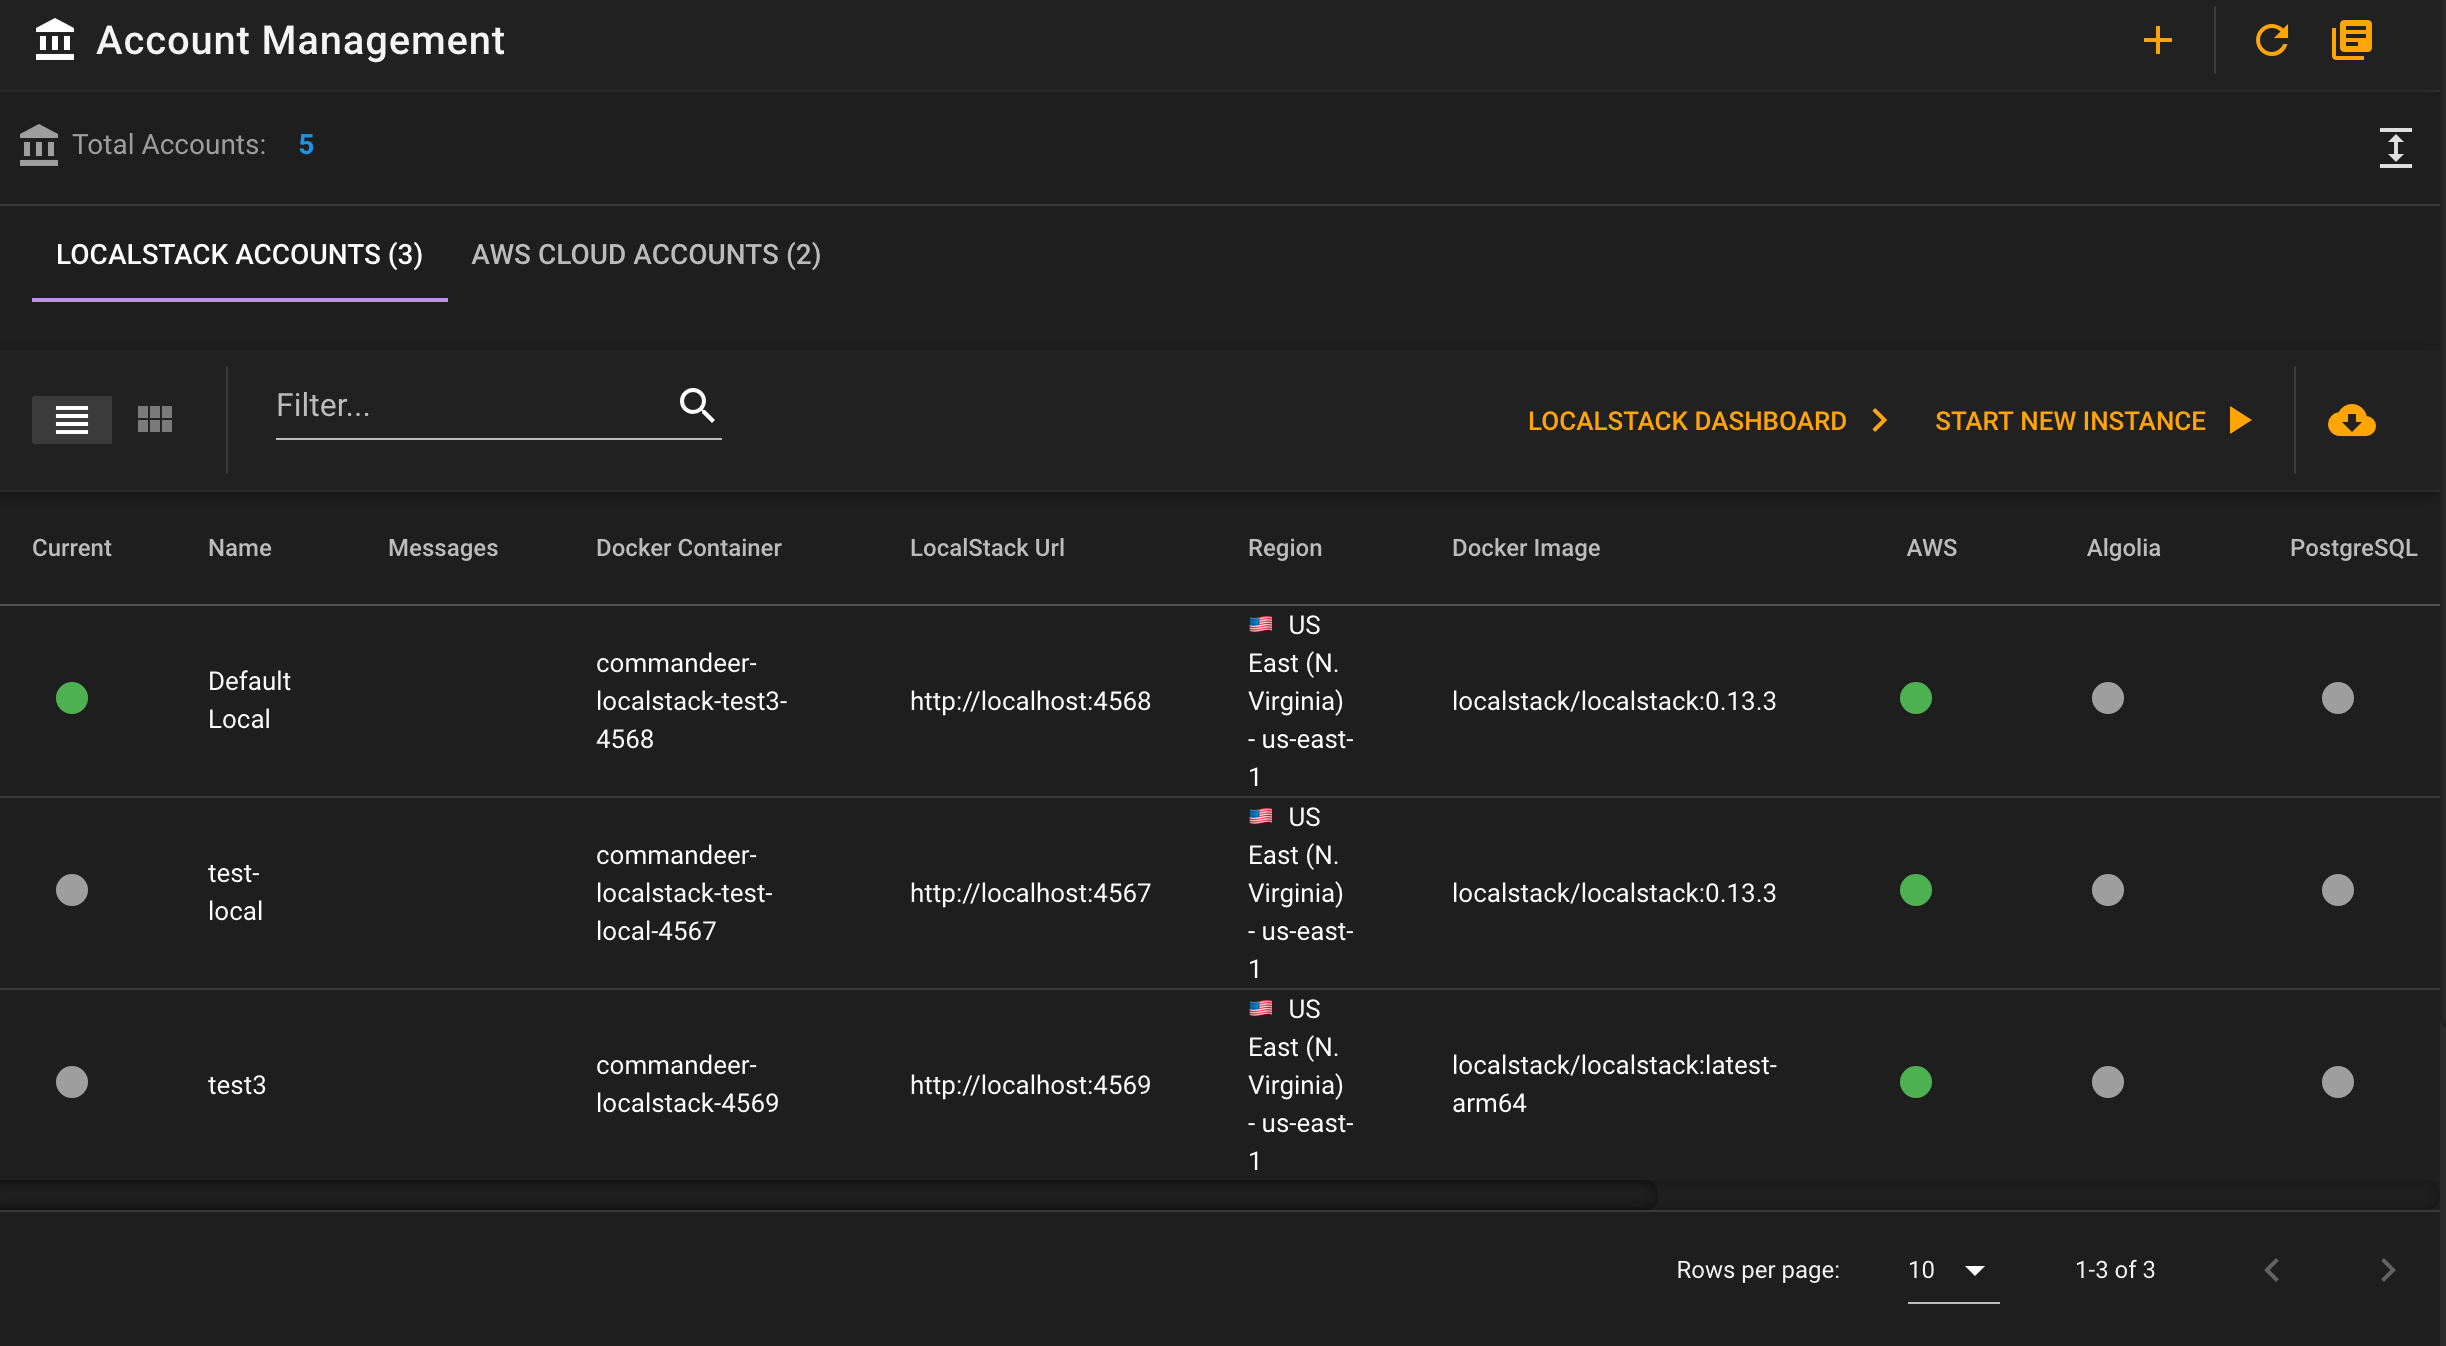Click PostgreSQL status dot for test-local
2446x1346 pixels.
(2338, 890)
